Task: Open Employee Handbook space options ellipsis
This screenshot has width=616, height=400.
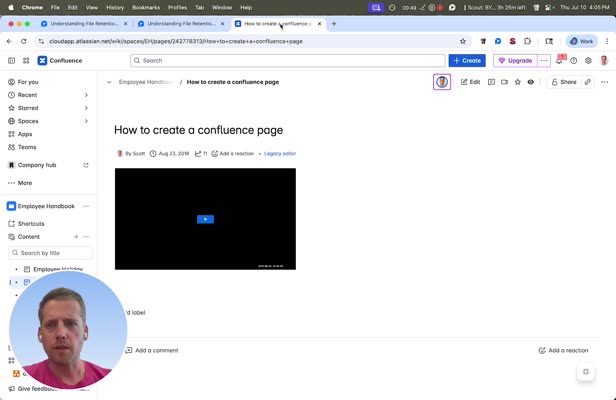Action: [x=86, y=206]
